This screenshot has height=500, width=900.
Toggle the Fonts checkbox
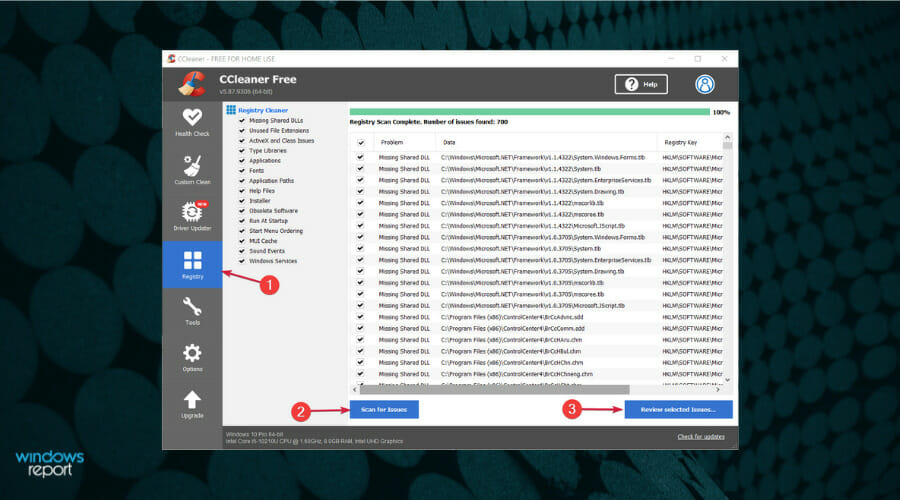[x=242, y=170]
